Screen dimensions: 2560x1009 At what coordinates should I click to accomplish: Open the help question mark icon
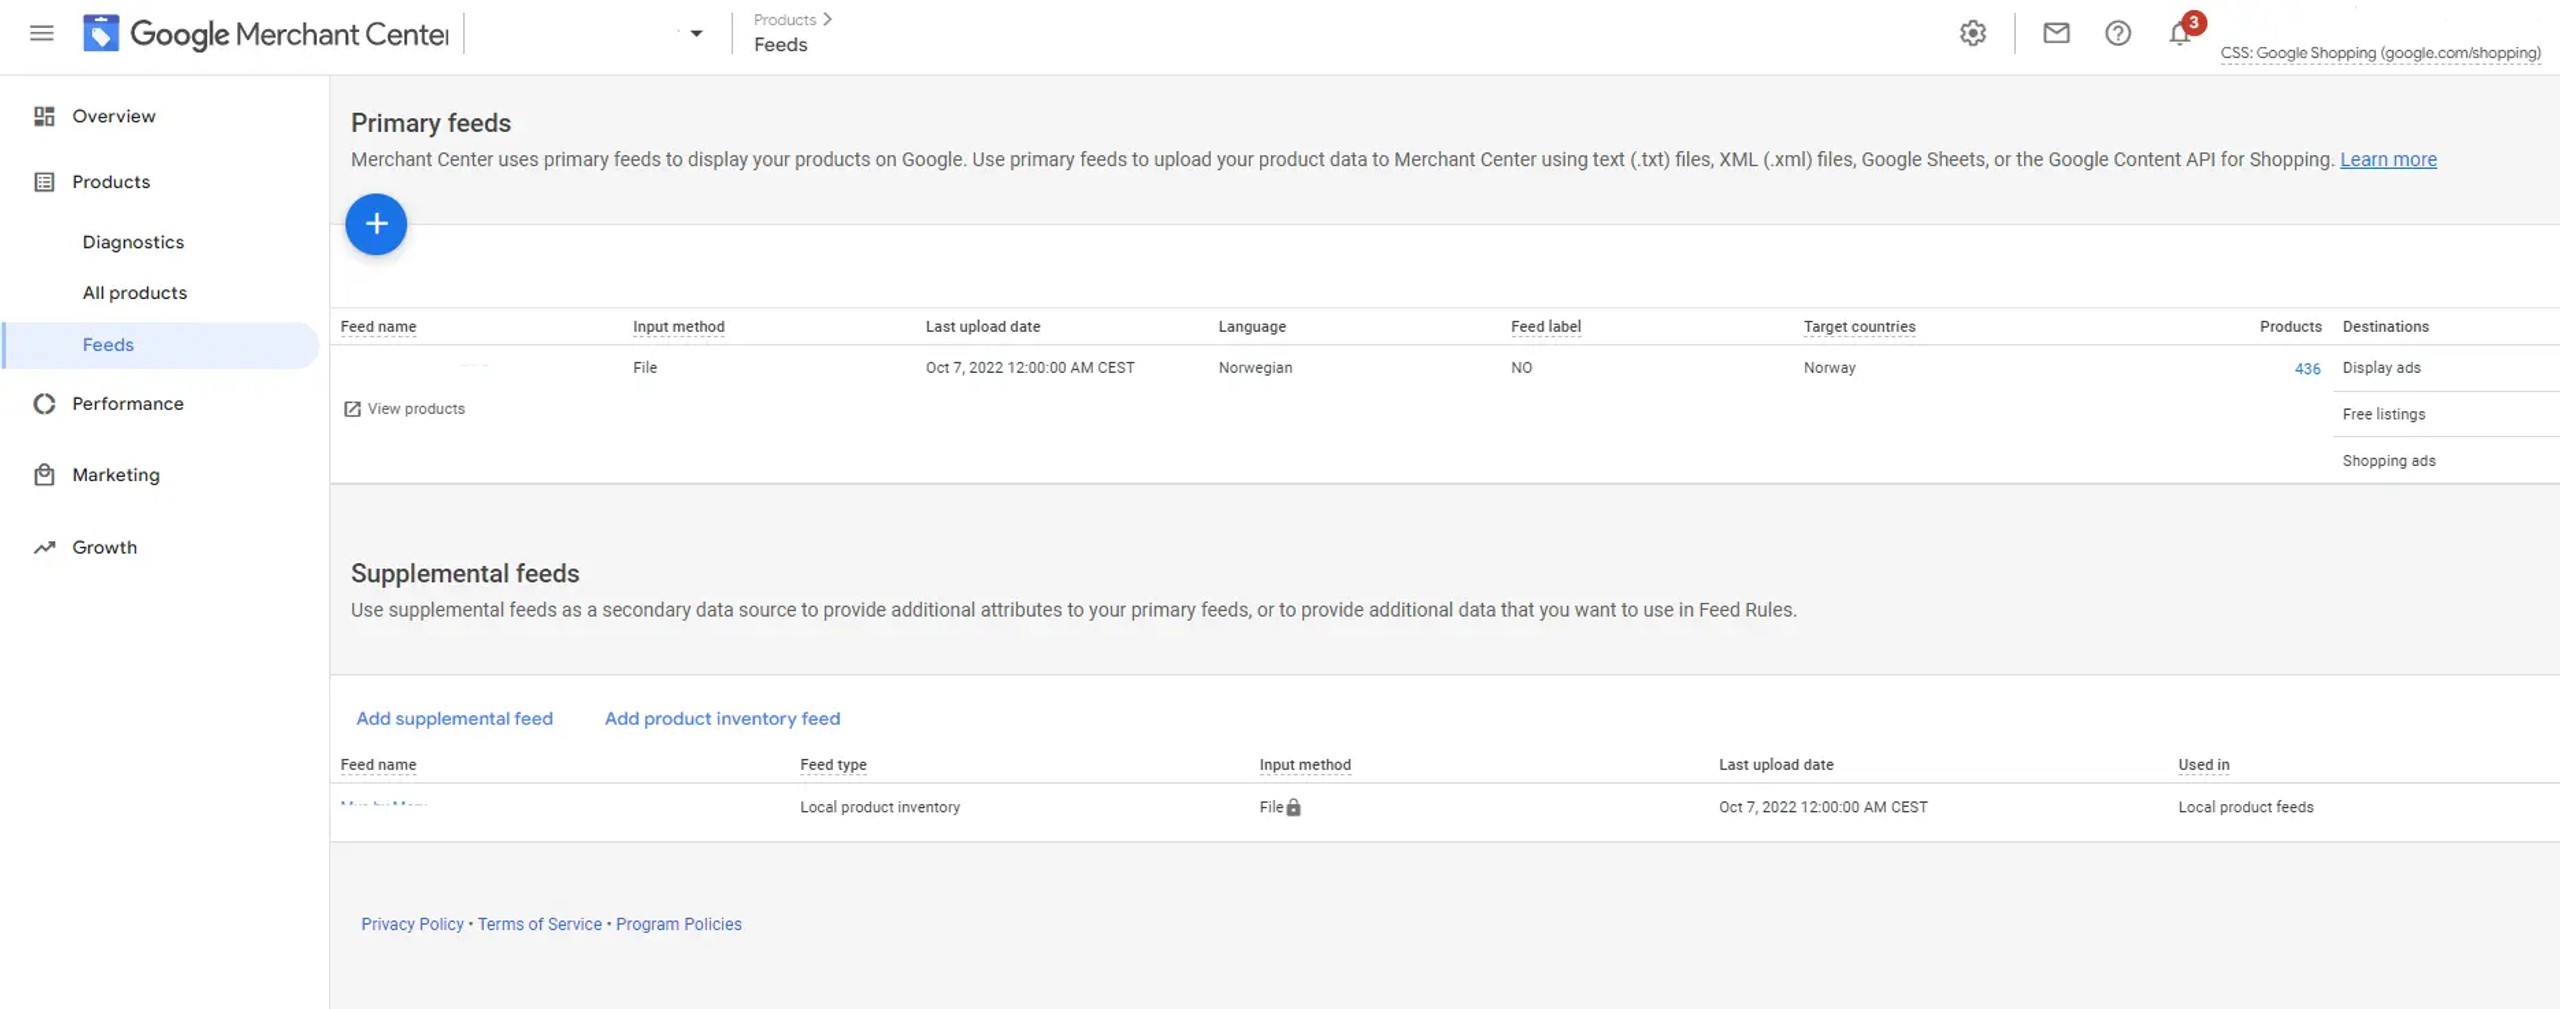pos(2117,33)
